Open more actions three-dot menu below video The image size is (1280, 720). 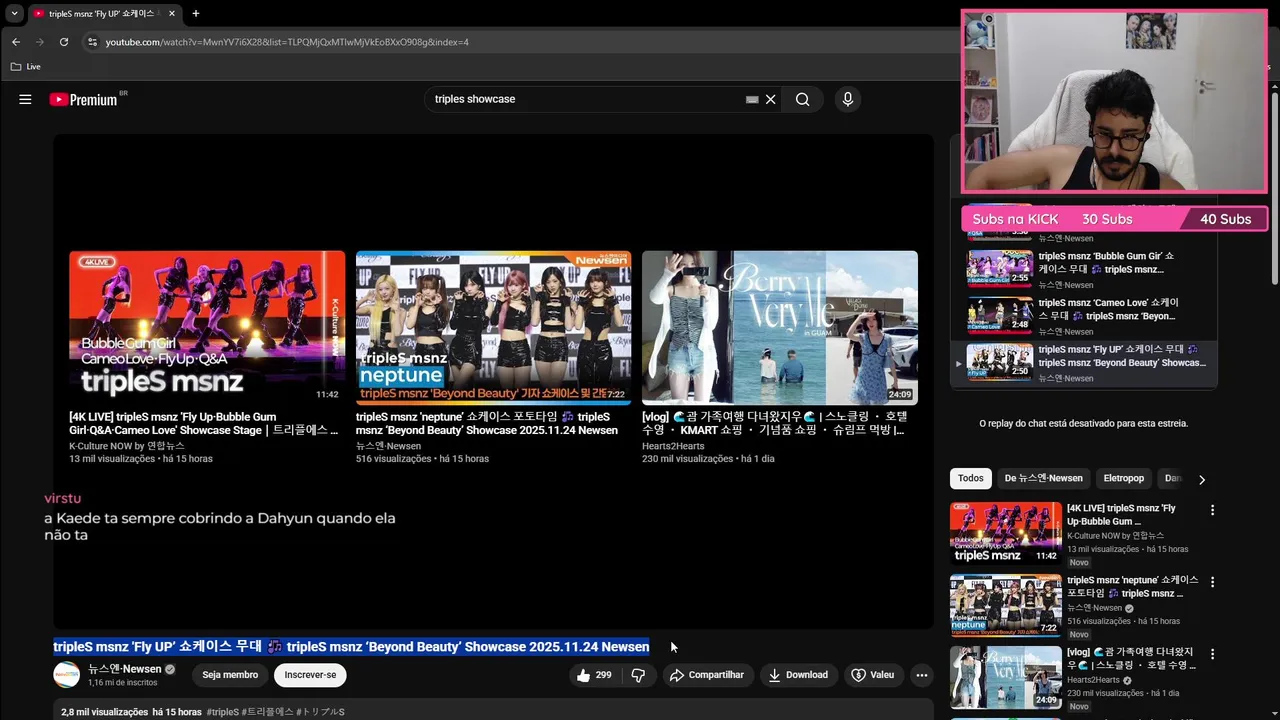coord(922,675)
